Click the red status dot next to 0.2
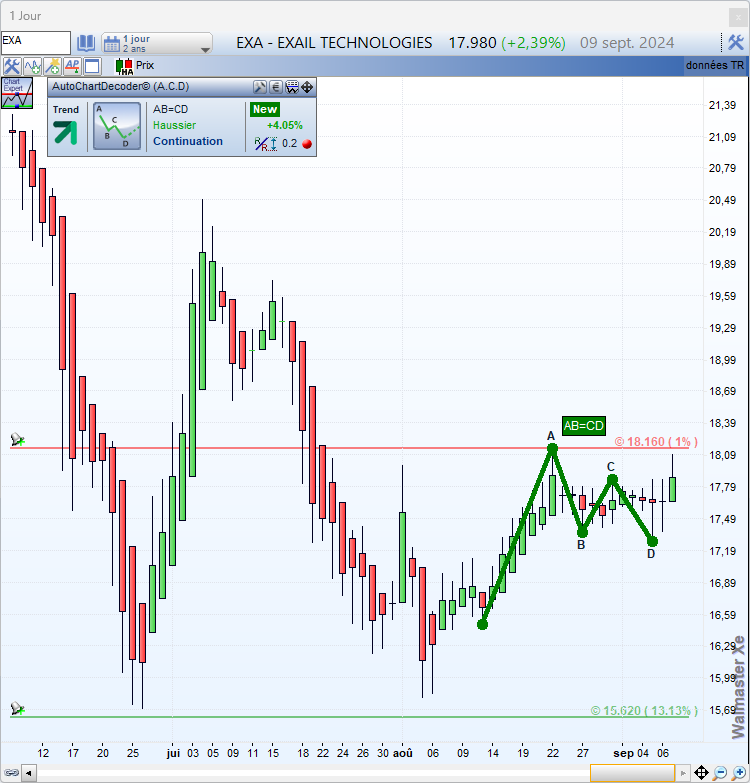Image resolution: width=750 pixels, height=783 pixels. (307, 144)
